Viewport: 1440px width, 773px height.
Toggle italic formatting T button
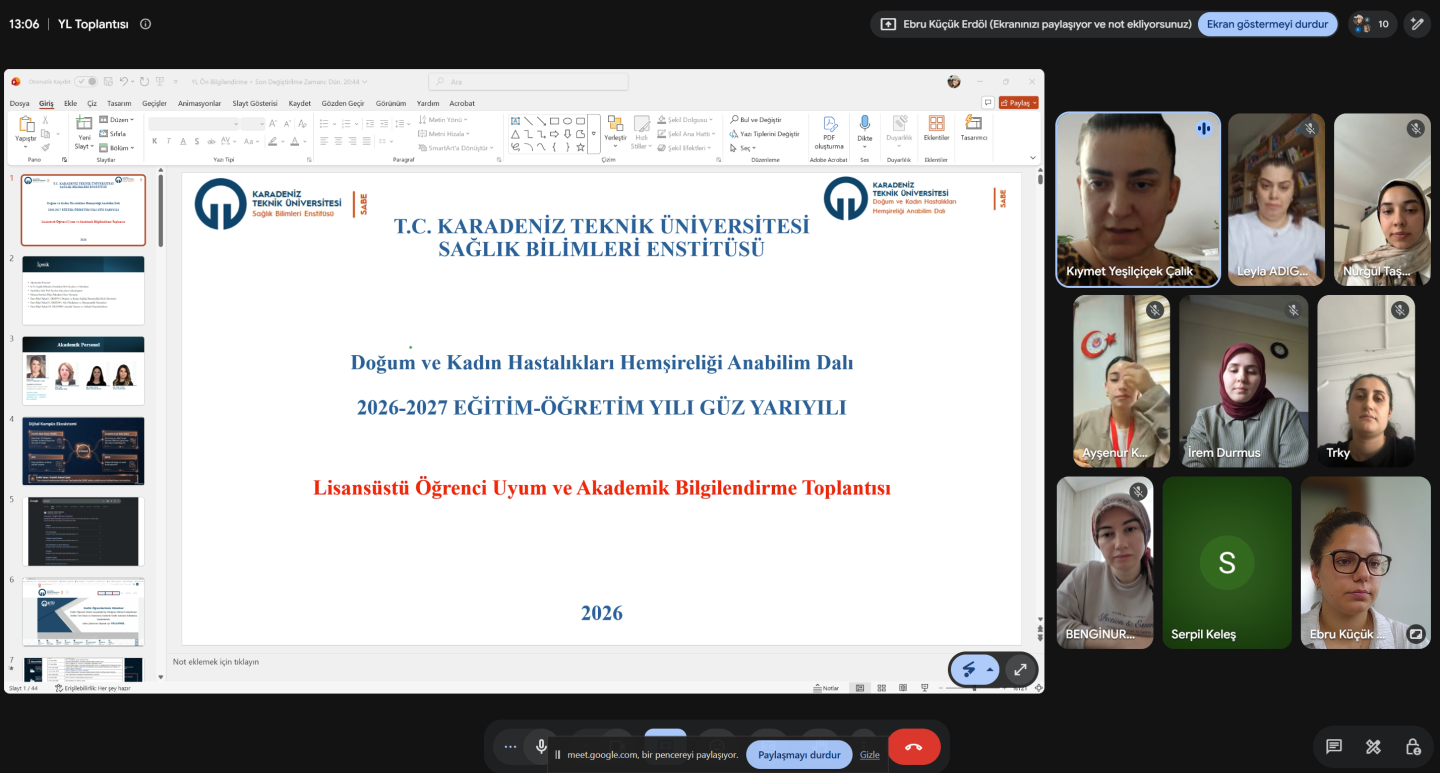coord(169,141)
